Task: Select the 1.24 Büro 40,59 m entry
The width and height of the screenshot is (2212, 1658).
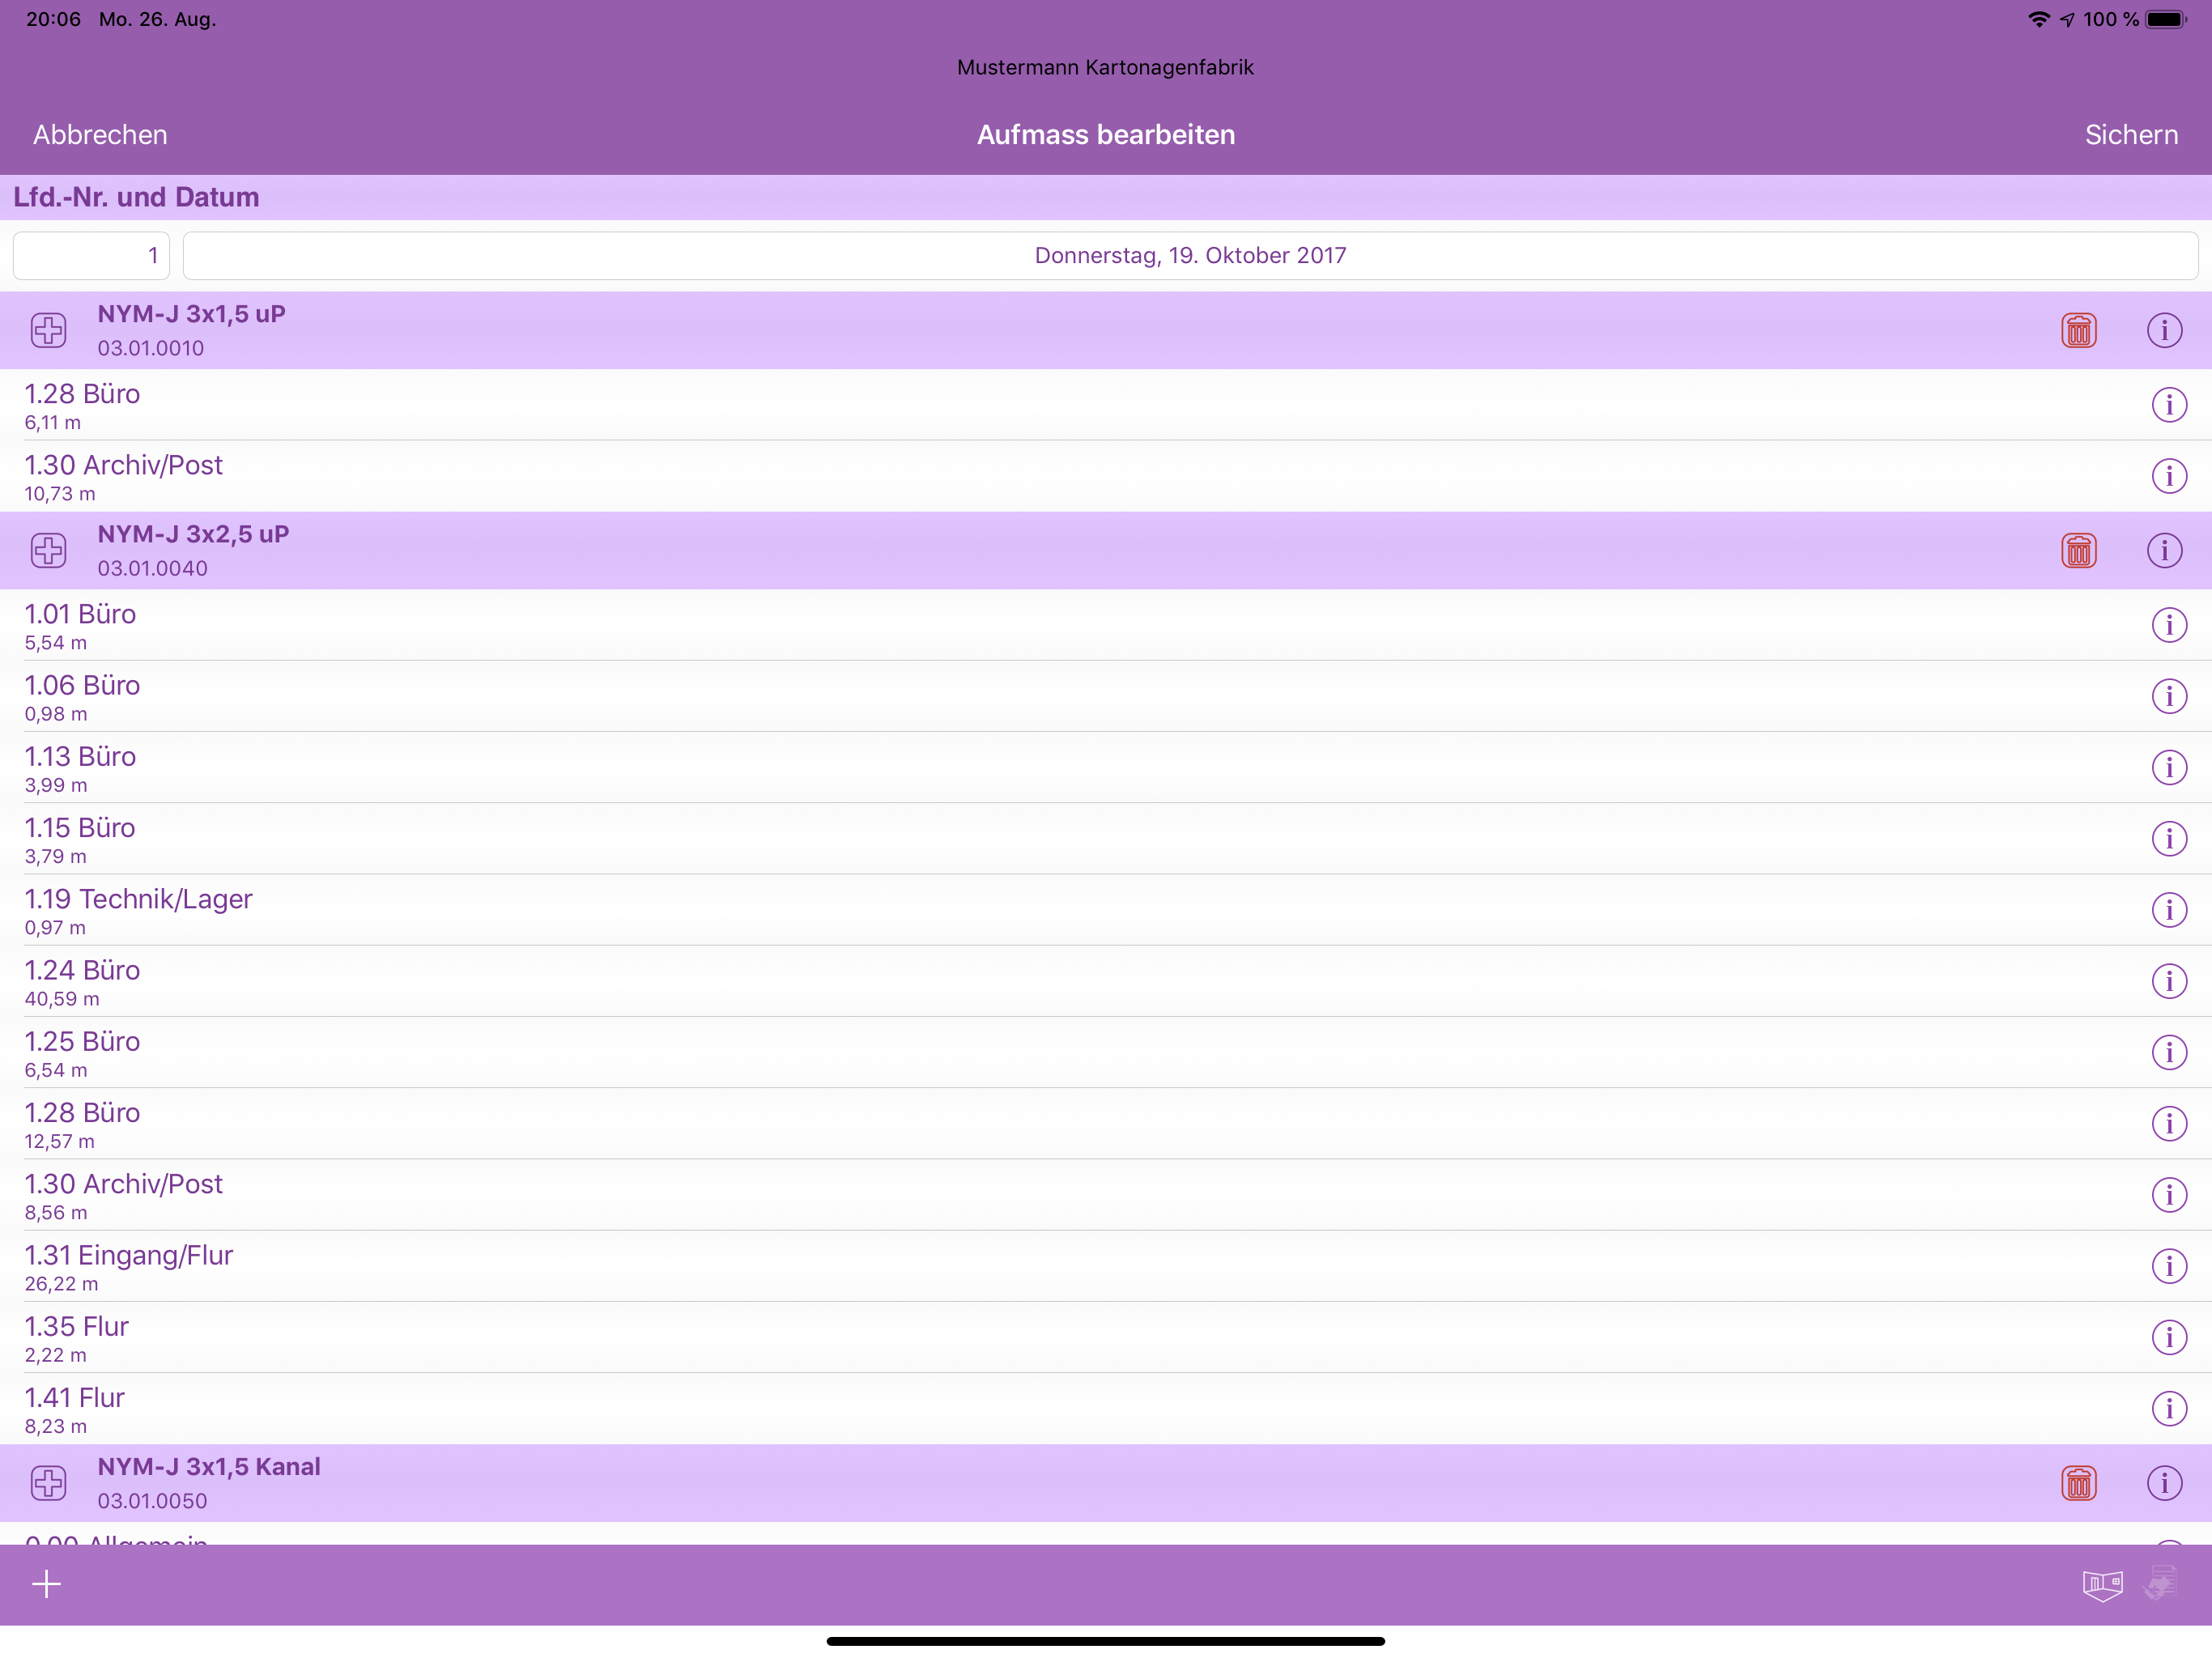Action: tap(1106, 981)
